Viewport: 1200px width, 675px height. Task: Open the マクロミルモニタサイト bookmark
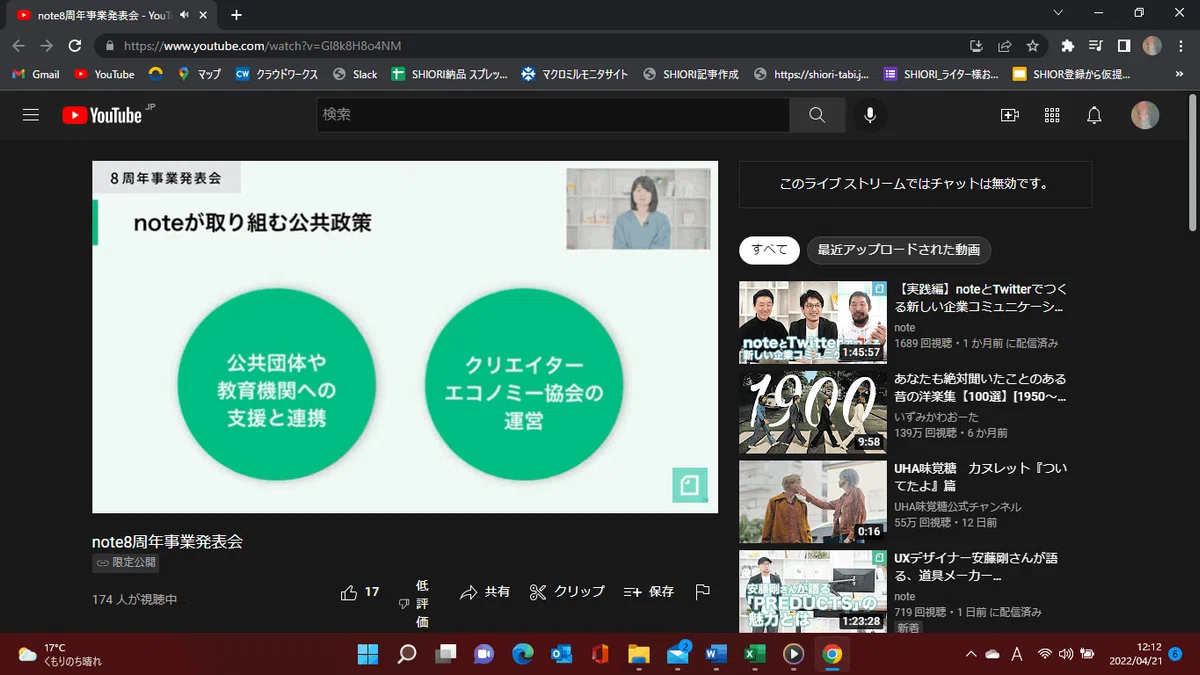click(x=575, y=74)
